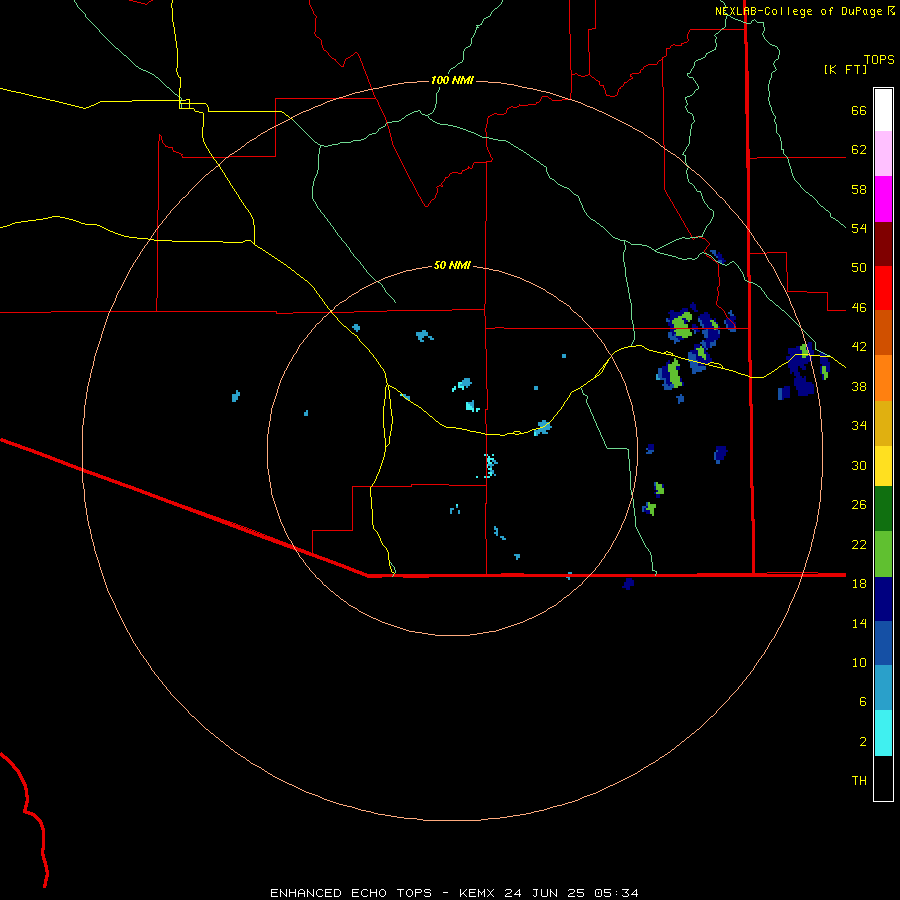
Task: Click the navy echo south of the border line
Action: (x=628, y=584)
